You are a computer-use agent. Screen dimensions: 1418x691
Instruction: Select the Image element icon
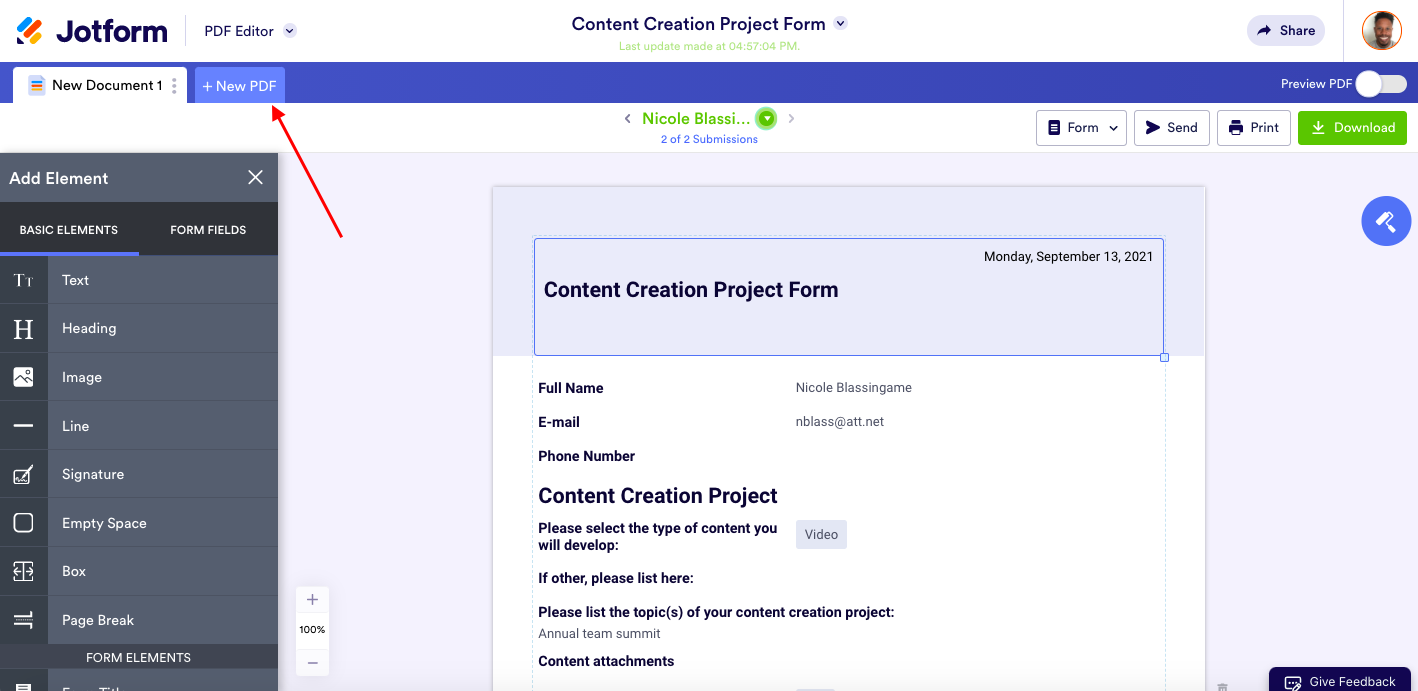tap(23, 377)
